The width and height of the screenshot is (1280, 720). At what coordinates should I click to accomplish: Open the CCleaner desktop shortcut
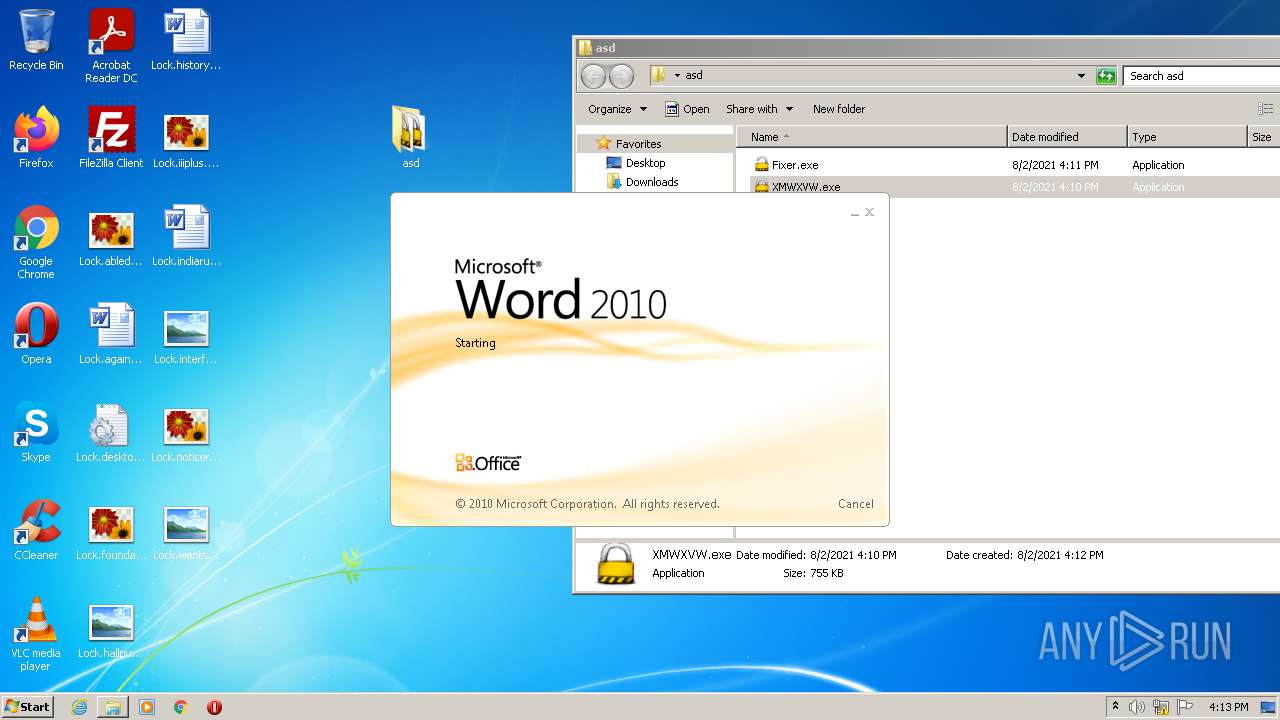click(36, 530)
